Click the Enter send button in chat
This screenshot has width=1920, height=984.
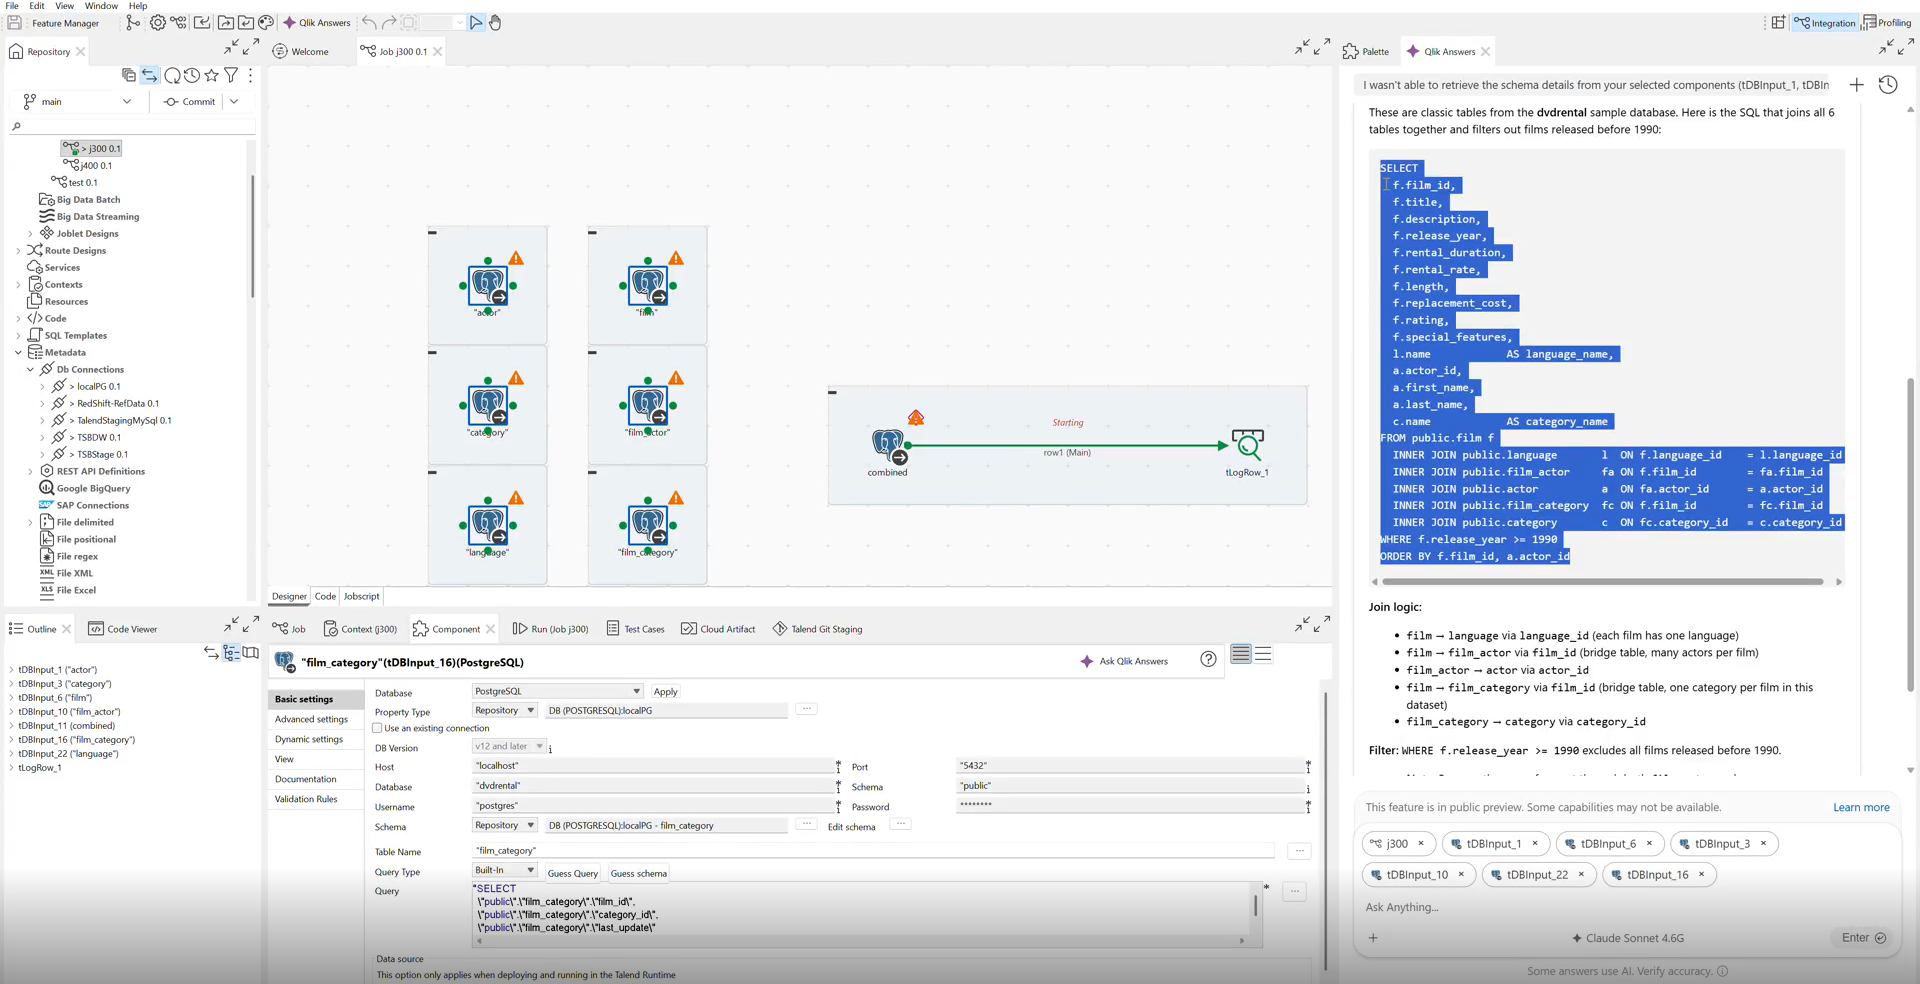pyautogui.click(x=1863, y=937)
